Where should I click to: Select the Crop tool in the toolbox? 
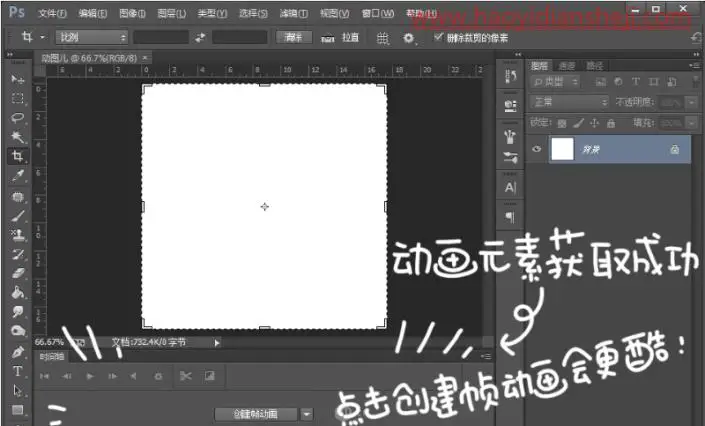(x=18, y=156)
